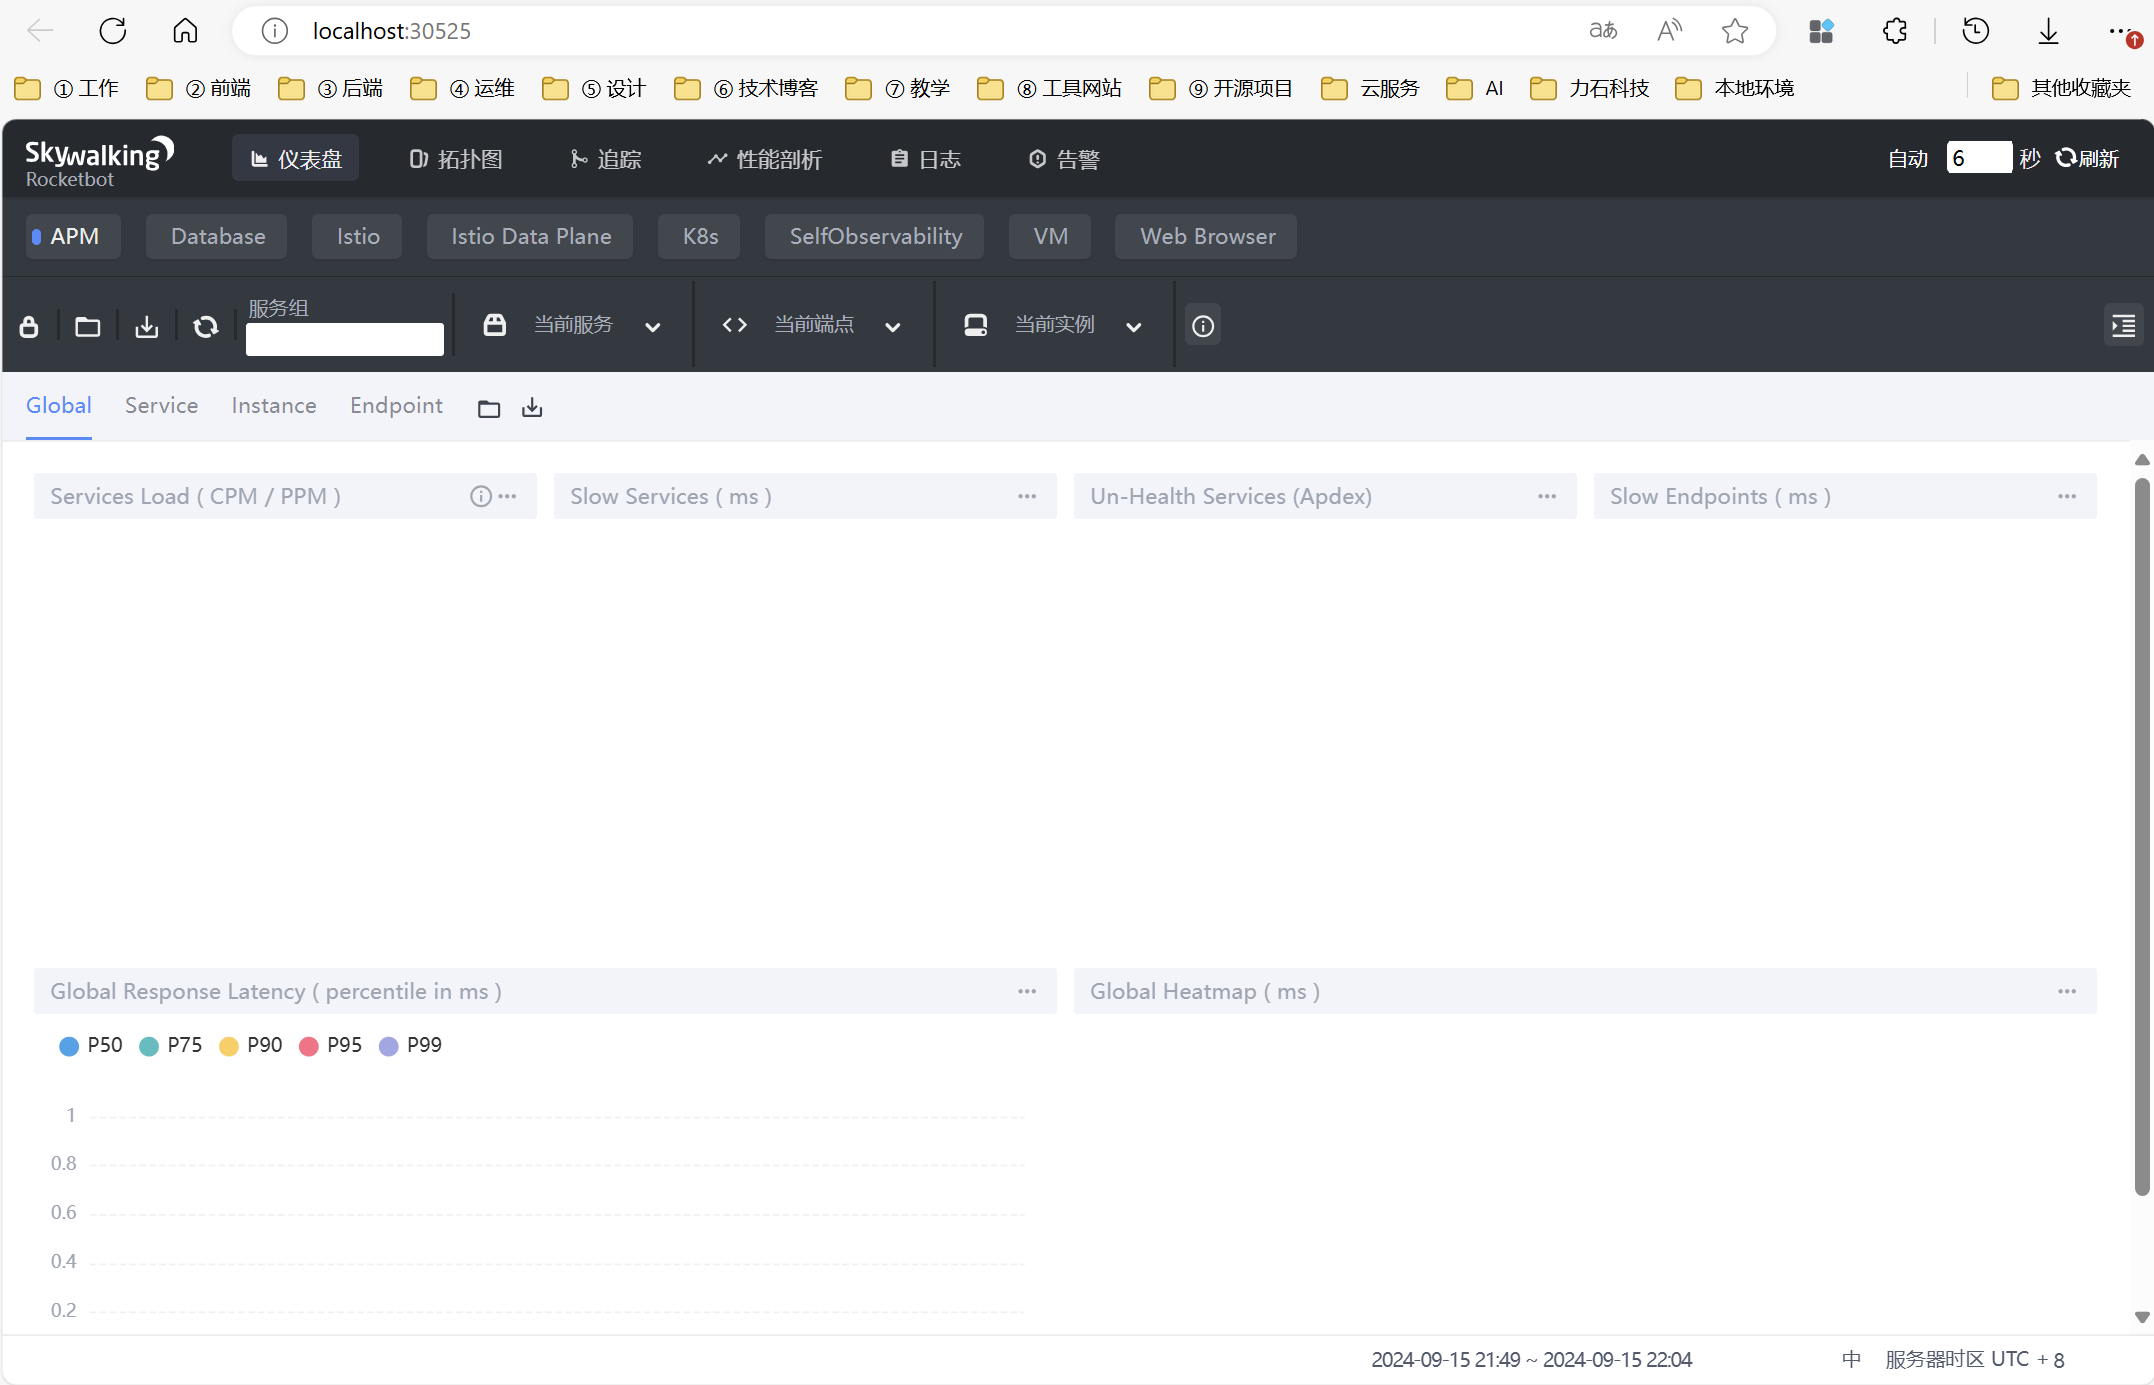
Task: Open the Slow Services widget options menu
Action: tap(1027, 496)
